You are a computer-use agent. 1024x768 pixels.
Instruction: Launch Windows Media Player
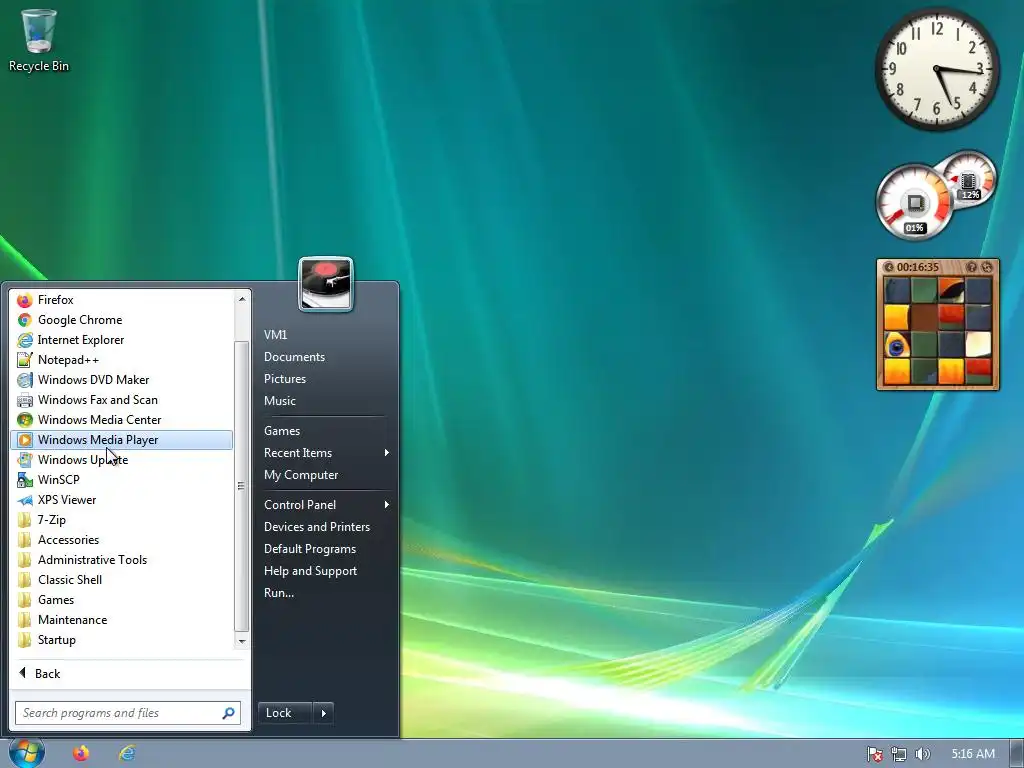point(121,440)
